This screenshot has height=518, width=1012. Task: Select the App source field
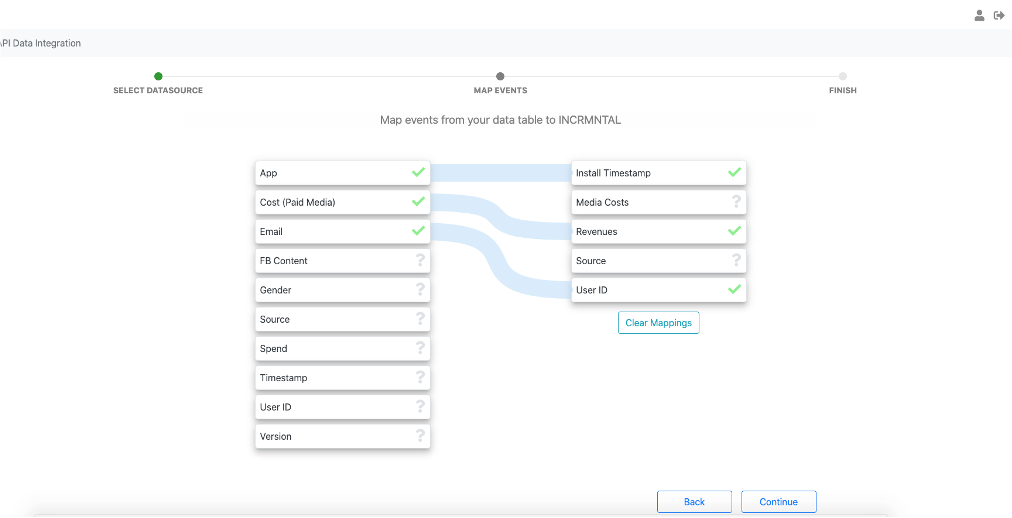click(x=343, y=173)
